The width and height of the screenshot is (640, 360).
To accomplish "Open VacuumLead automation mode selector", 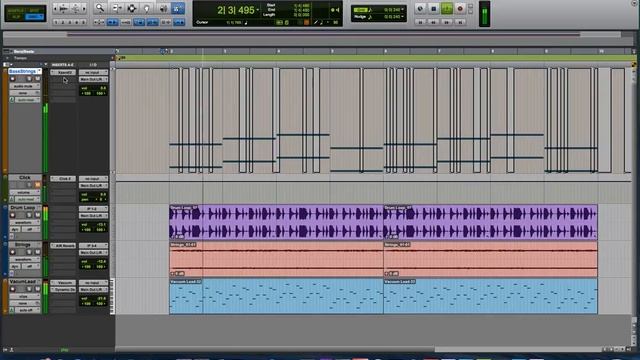I will tap(27, 310).
